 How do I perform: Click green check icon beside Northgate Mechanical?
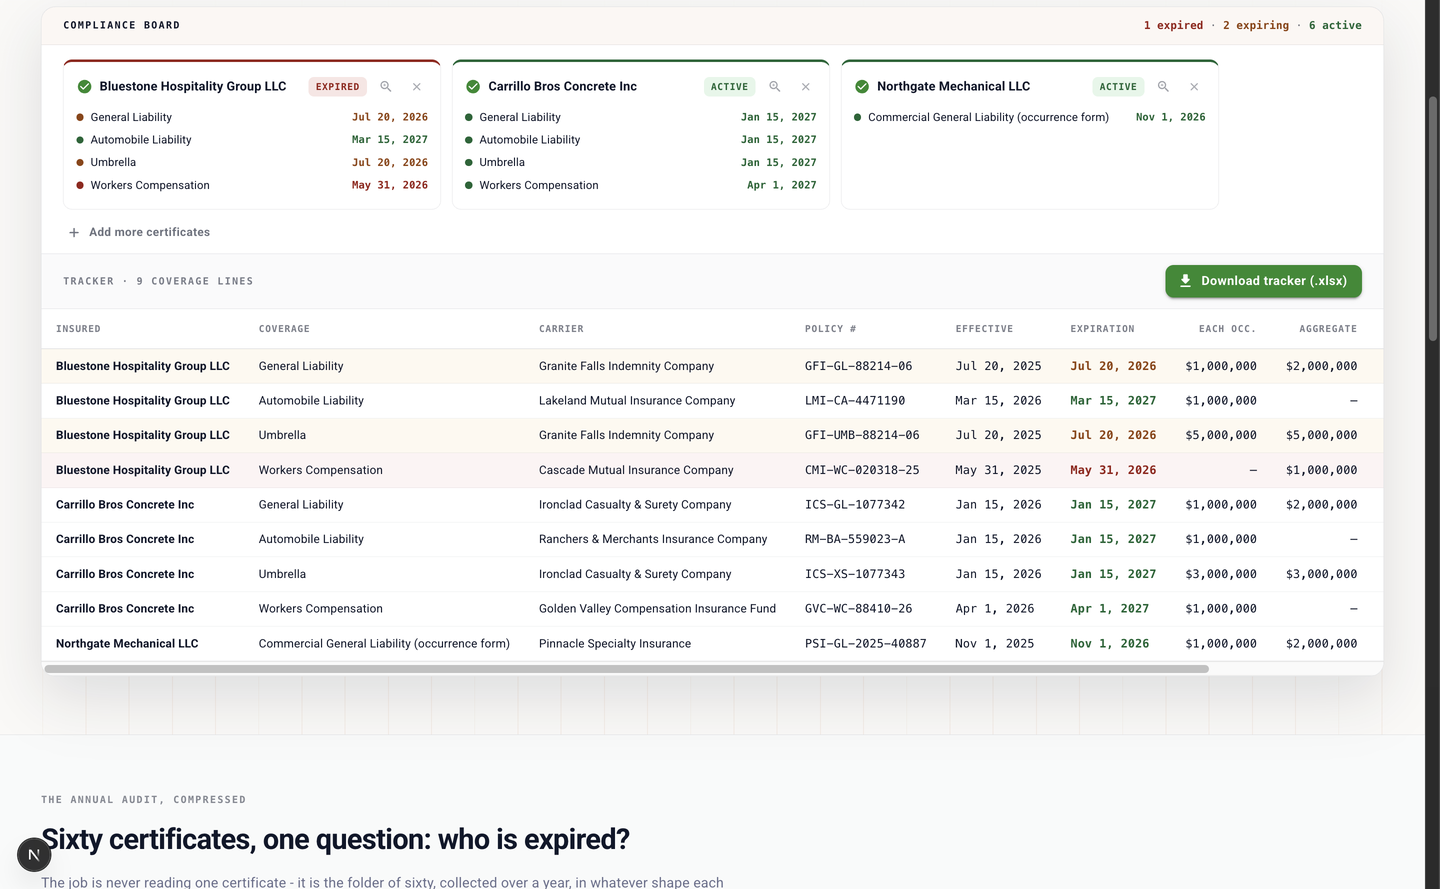point(862,87)
